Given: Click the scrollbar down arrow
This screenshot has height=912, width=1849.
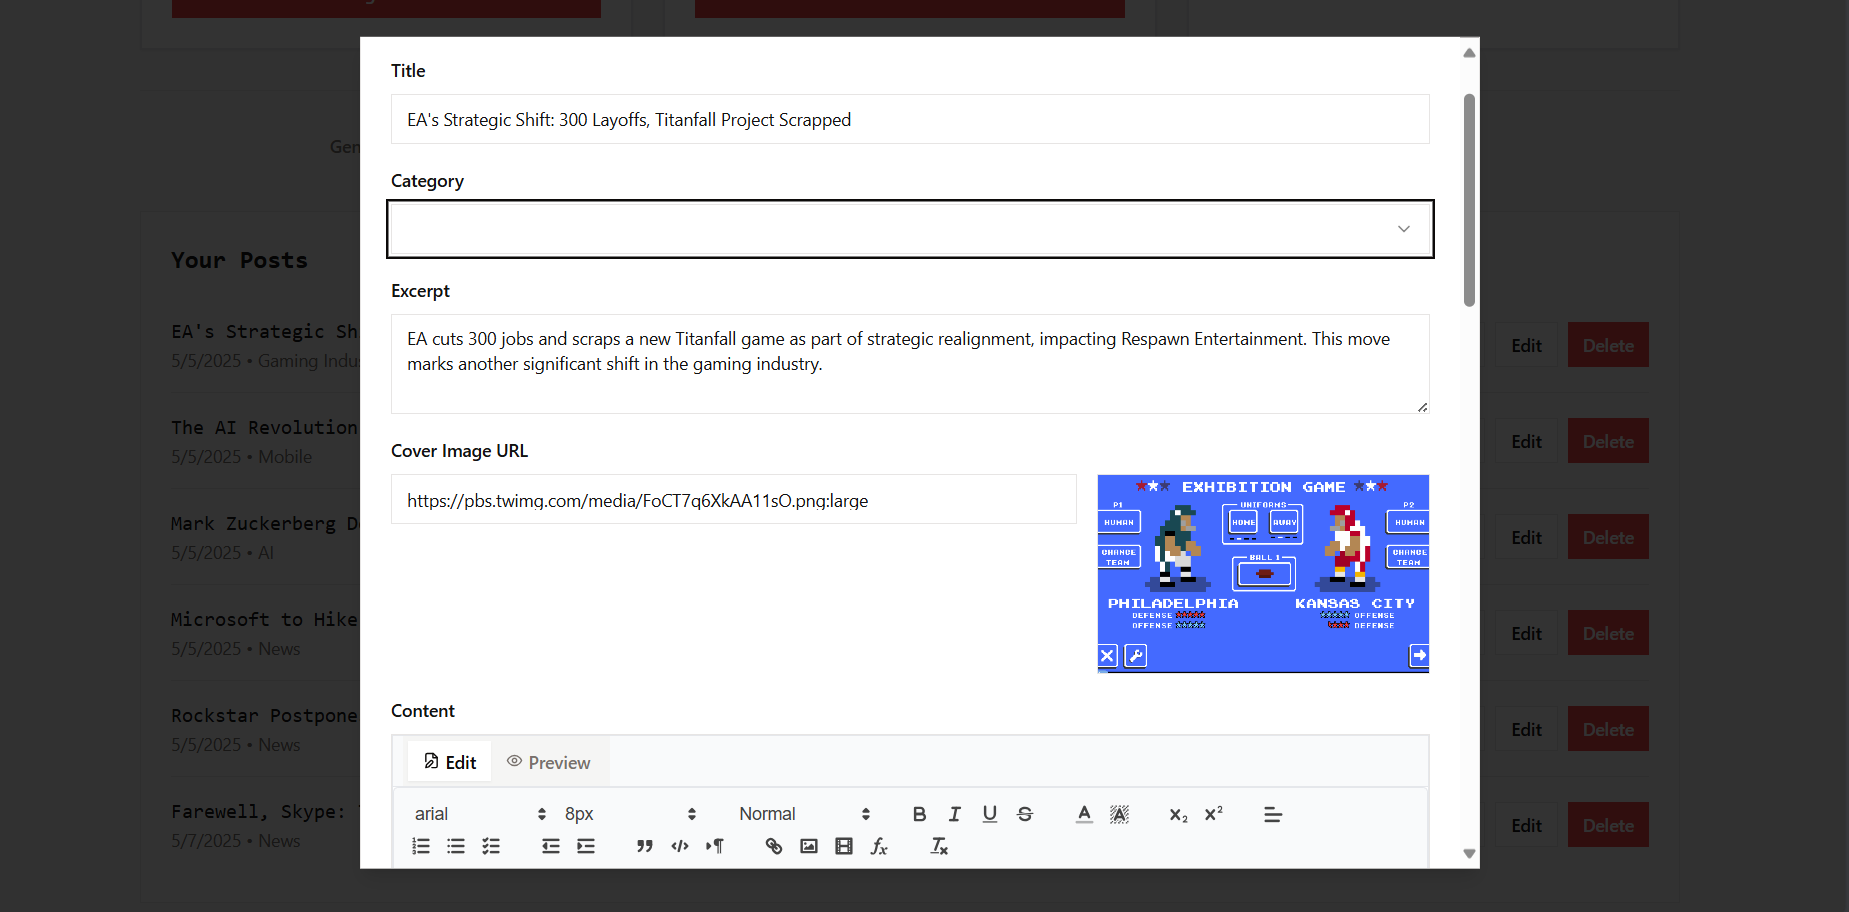Looking at the screenshot, I should 1469,853.
